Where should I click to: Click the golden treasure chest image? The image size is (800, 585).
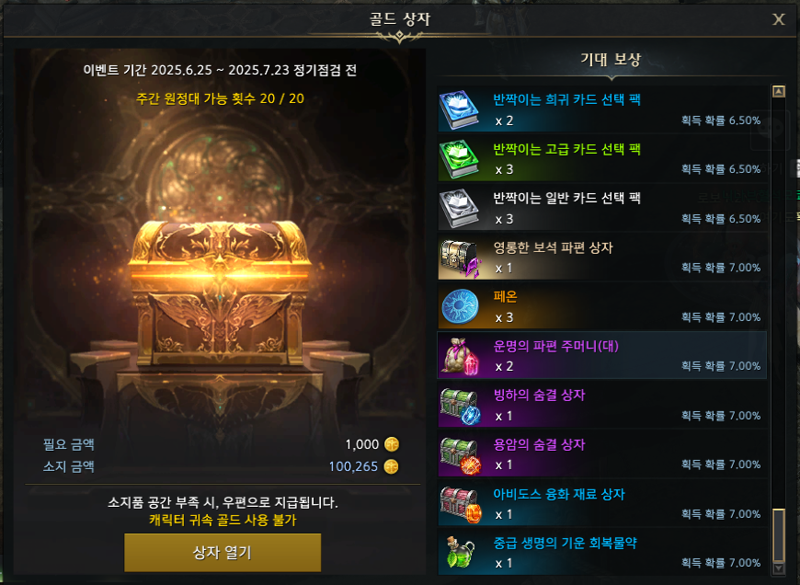click(x=220, y=293)
